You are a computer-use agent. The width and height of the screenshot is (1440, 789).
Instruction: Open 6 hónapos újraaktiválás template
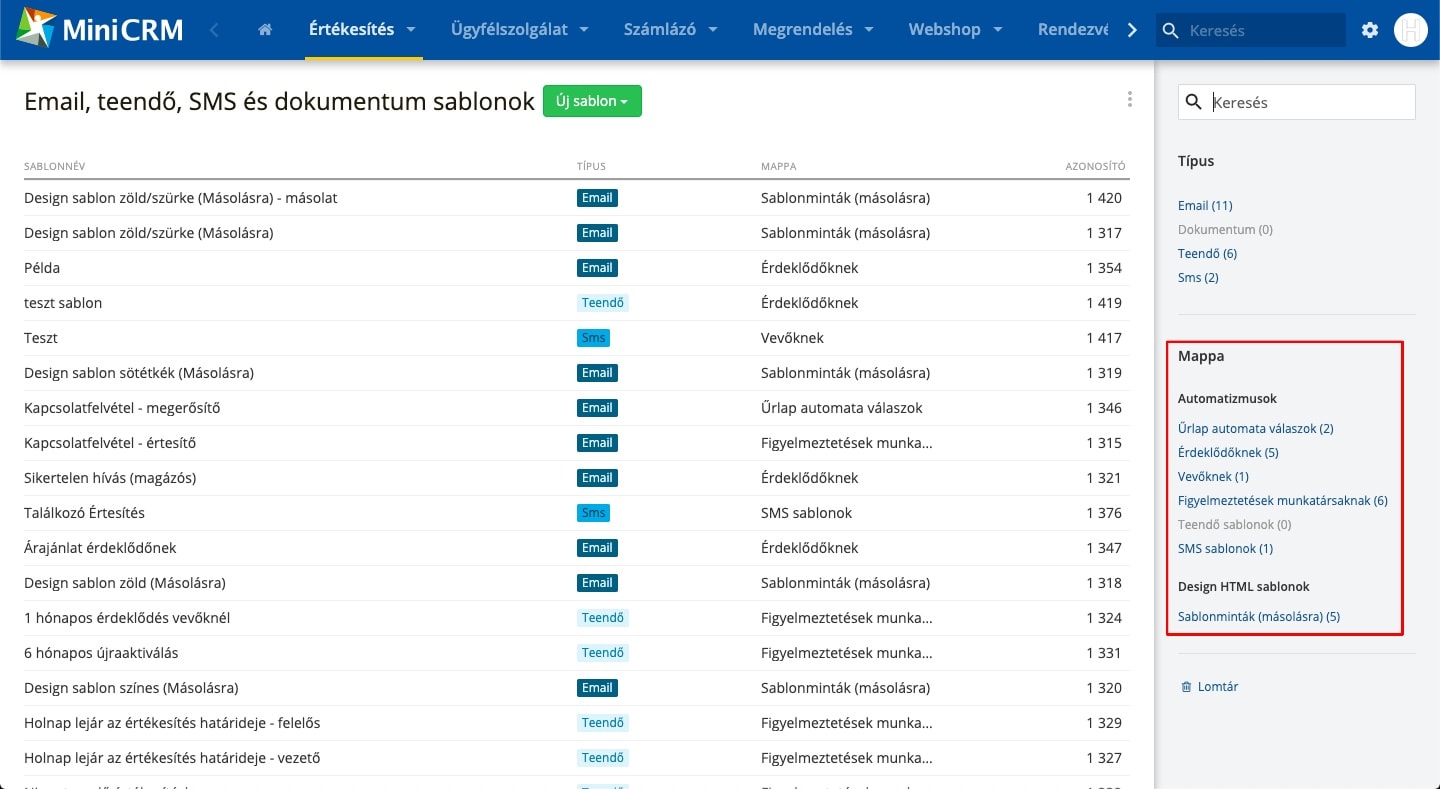click(101, 653)
